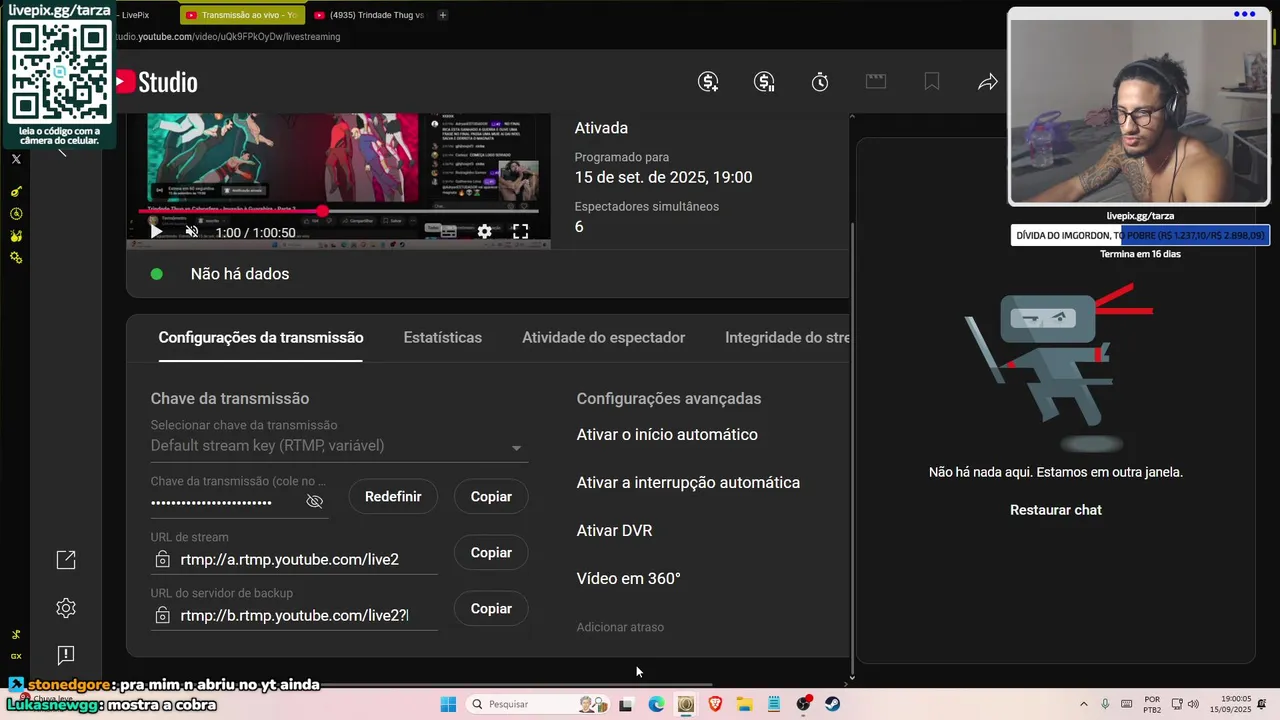Click the bookmark highlight icon

tap(932, 82)
